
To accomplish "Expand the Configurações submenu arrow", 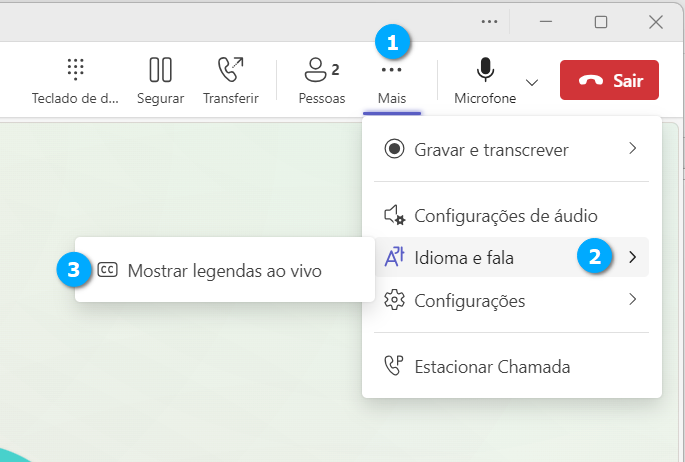I will point(632,300).
